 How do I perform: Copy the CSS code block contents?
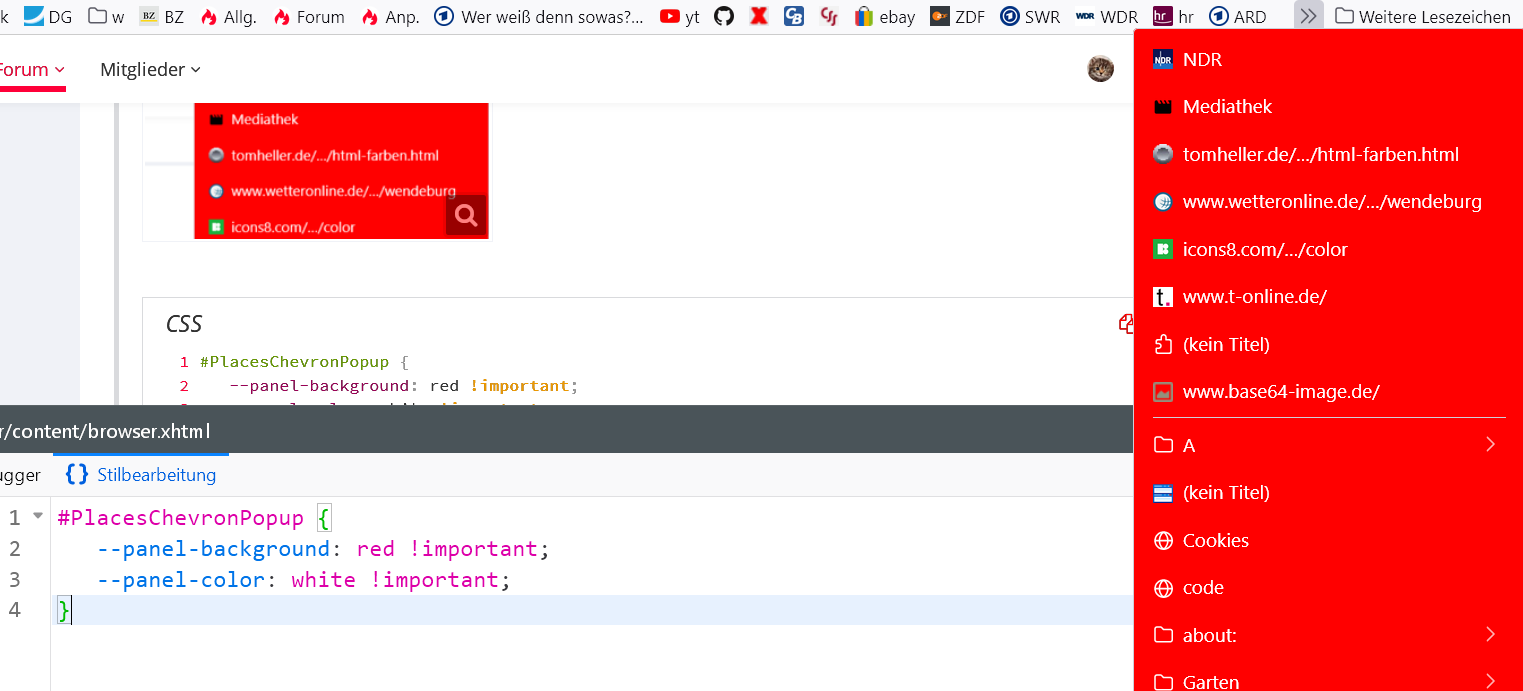click(x=1126, y=323)
